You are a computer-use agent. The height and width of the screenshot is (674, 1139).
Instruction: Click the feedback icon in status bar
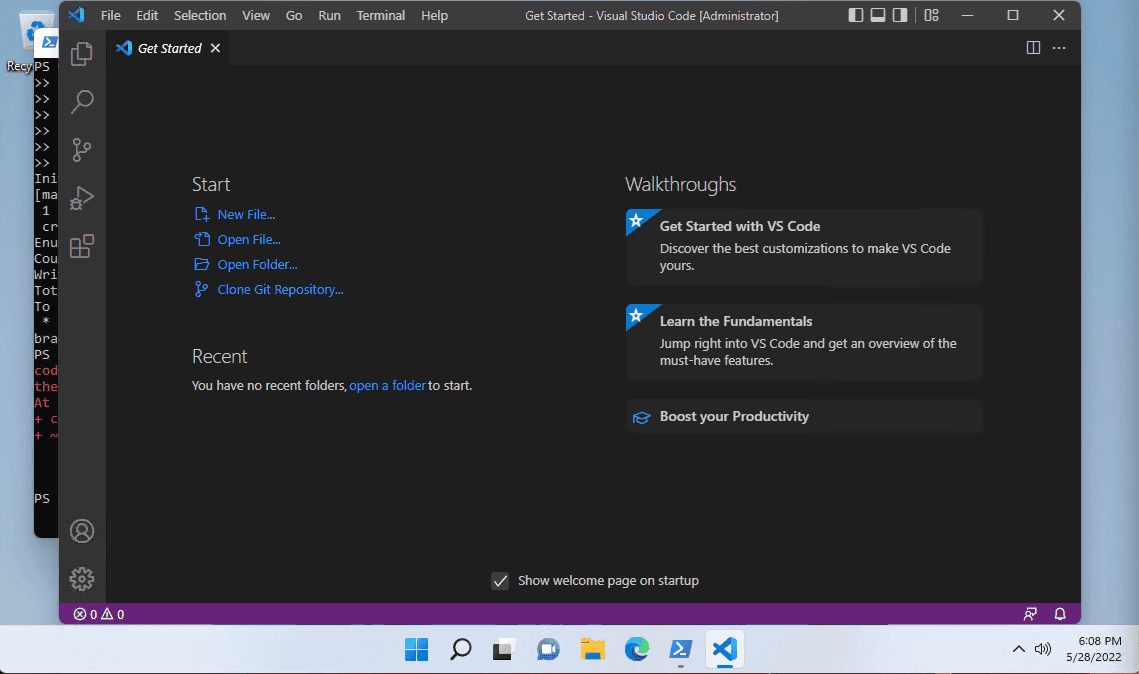[1030, 614]
